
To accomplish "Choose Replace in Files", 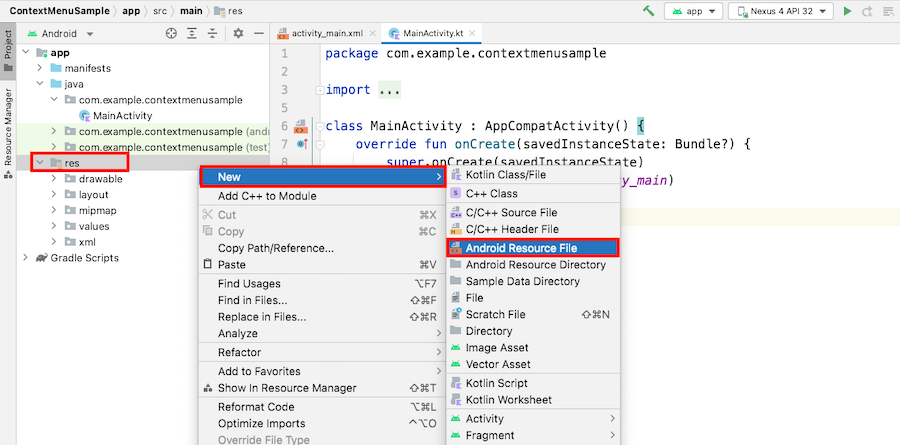I will (323, 317).
